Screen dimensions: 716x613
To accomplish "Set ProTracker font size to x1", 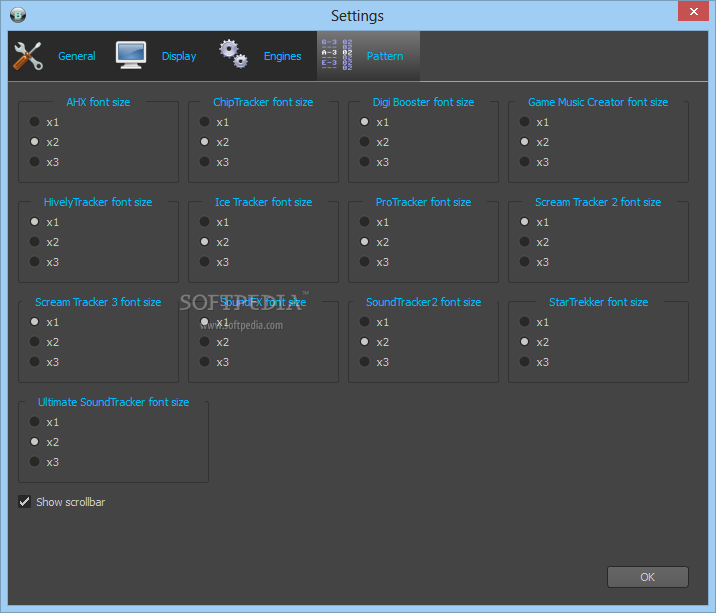I will click(364, 222).
